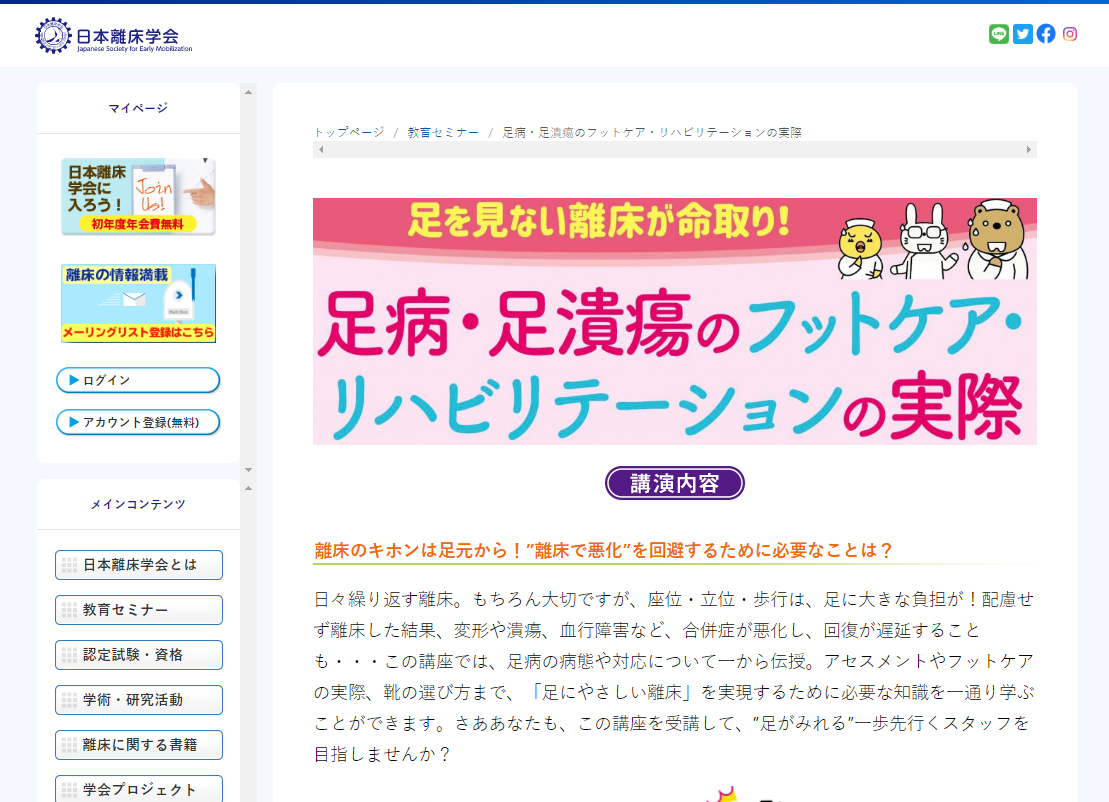Open the Instagram social icon
The height and width of the screenshot is (802, 1109).
[1070, 34]
